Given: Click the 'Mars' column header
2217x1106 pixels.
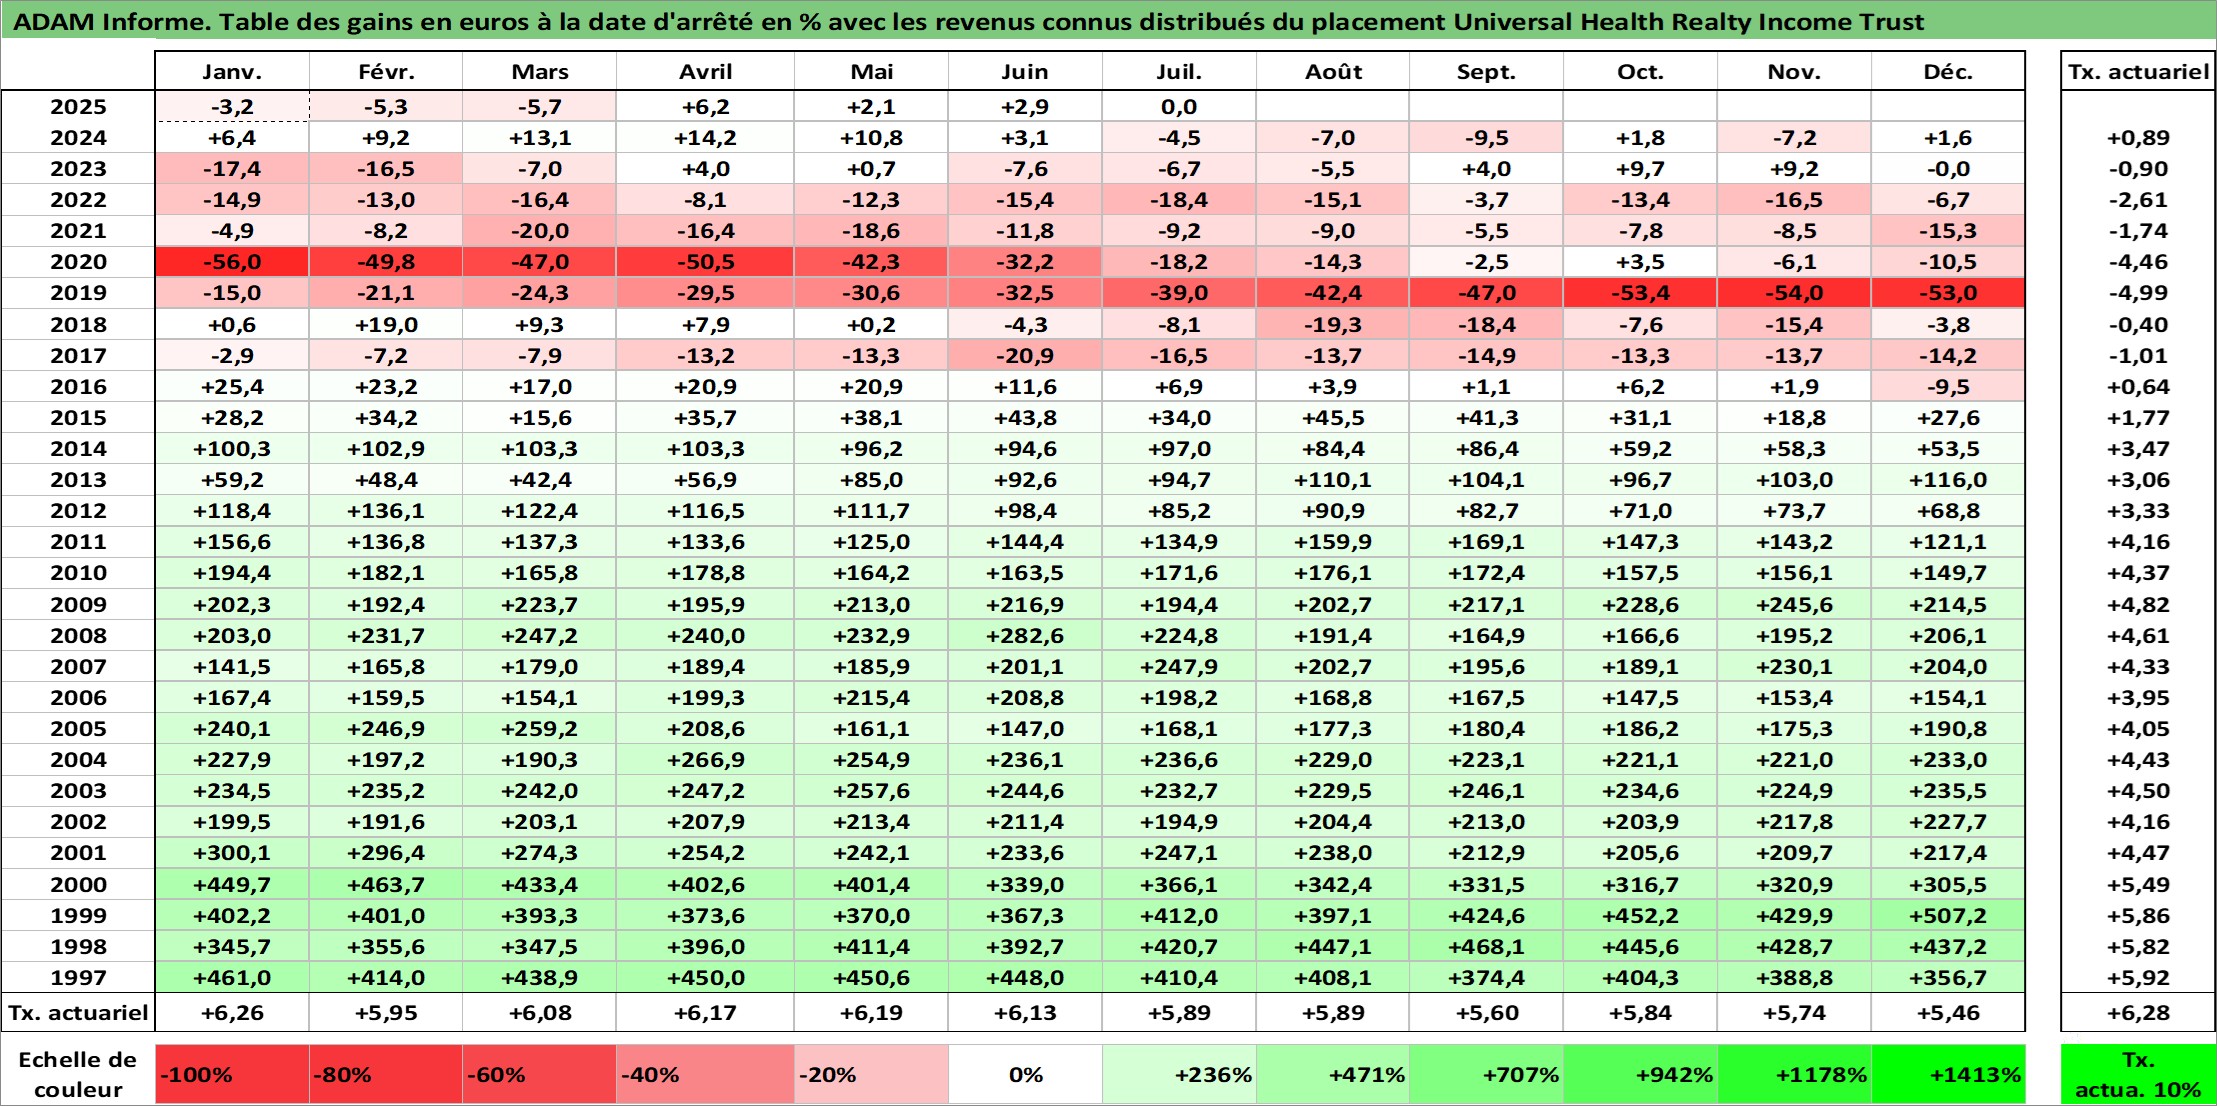Looking at the screenshot, I should pyautogui.click(x=539, y=72).
